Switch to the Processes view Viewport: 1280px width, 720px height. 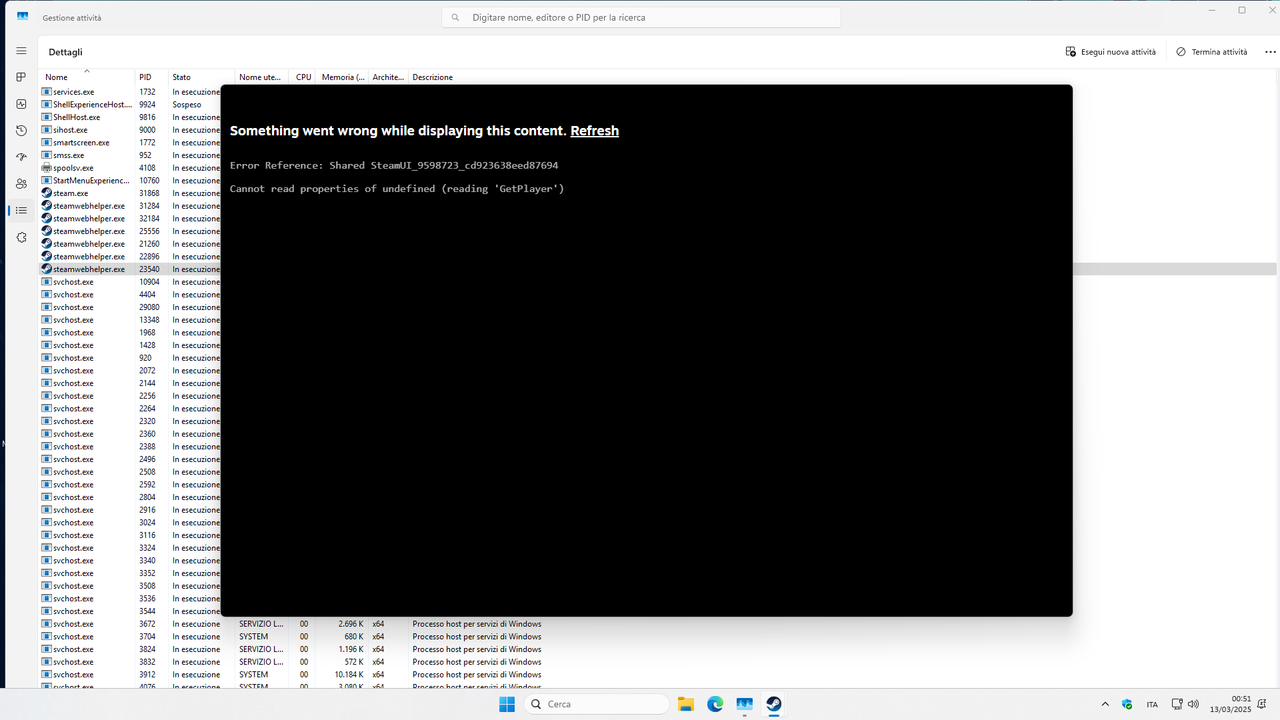coord(20,76)
